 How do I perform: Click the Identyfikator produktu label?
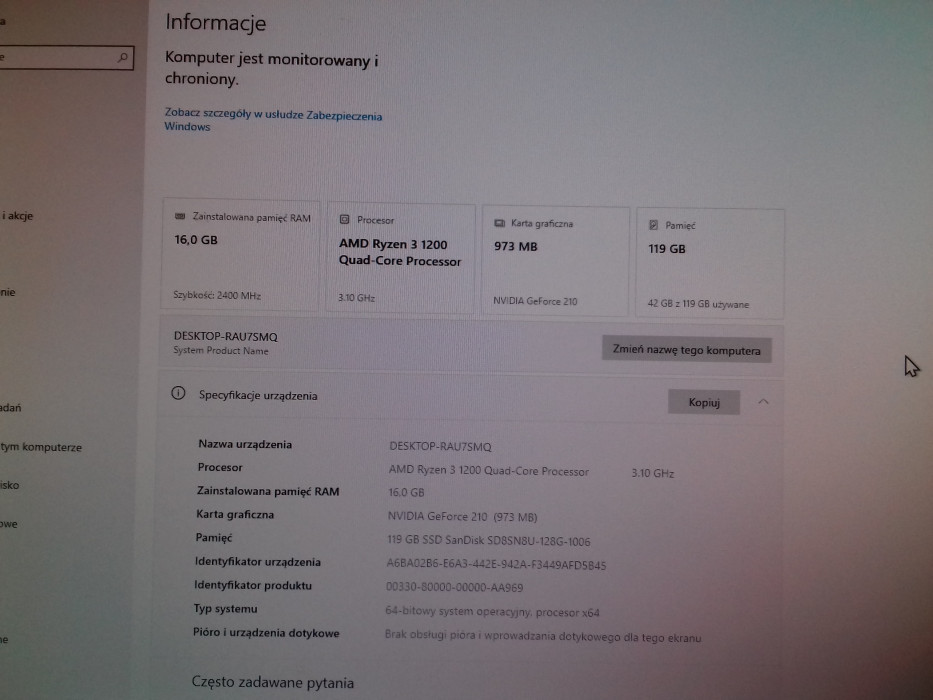pyautogui.click(x=253, y=585)
